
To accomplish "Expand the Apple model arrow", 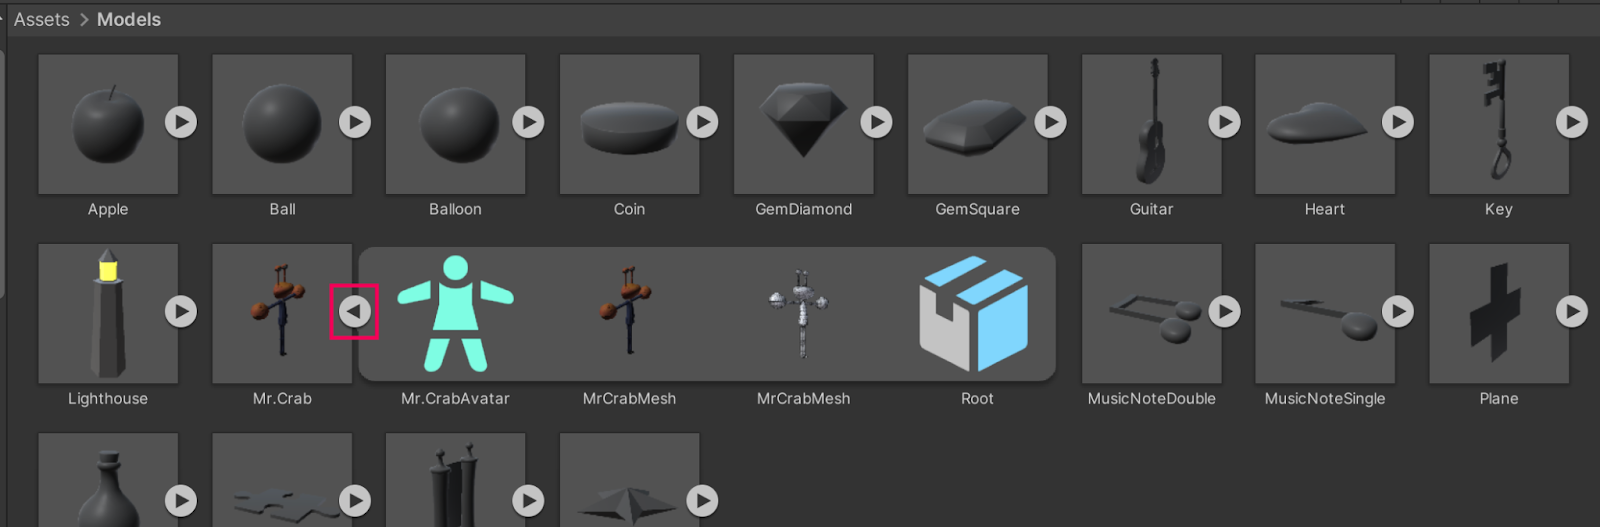I will [180, 122].
